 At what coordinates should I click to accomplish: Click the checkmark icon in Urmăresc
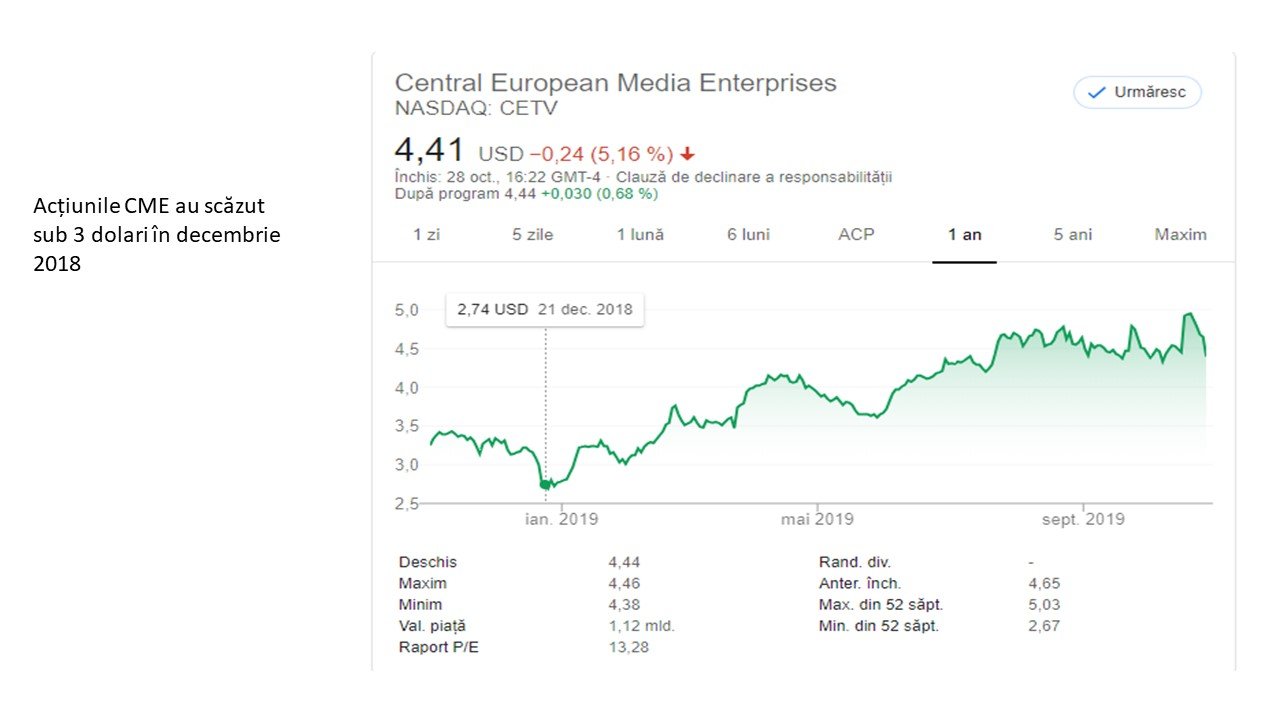[1097, 93]
